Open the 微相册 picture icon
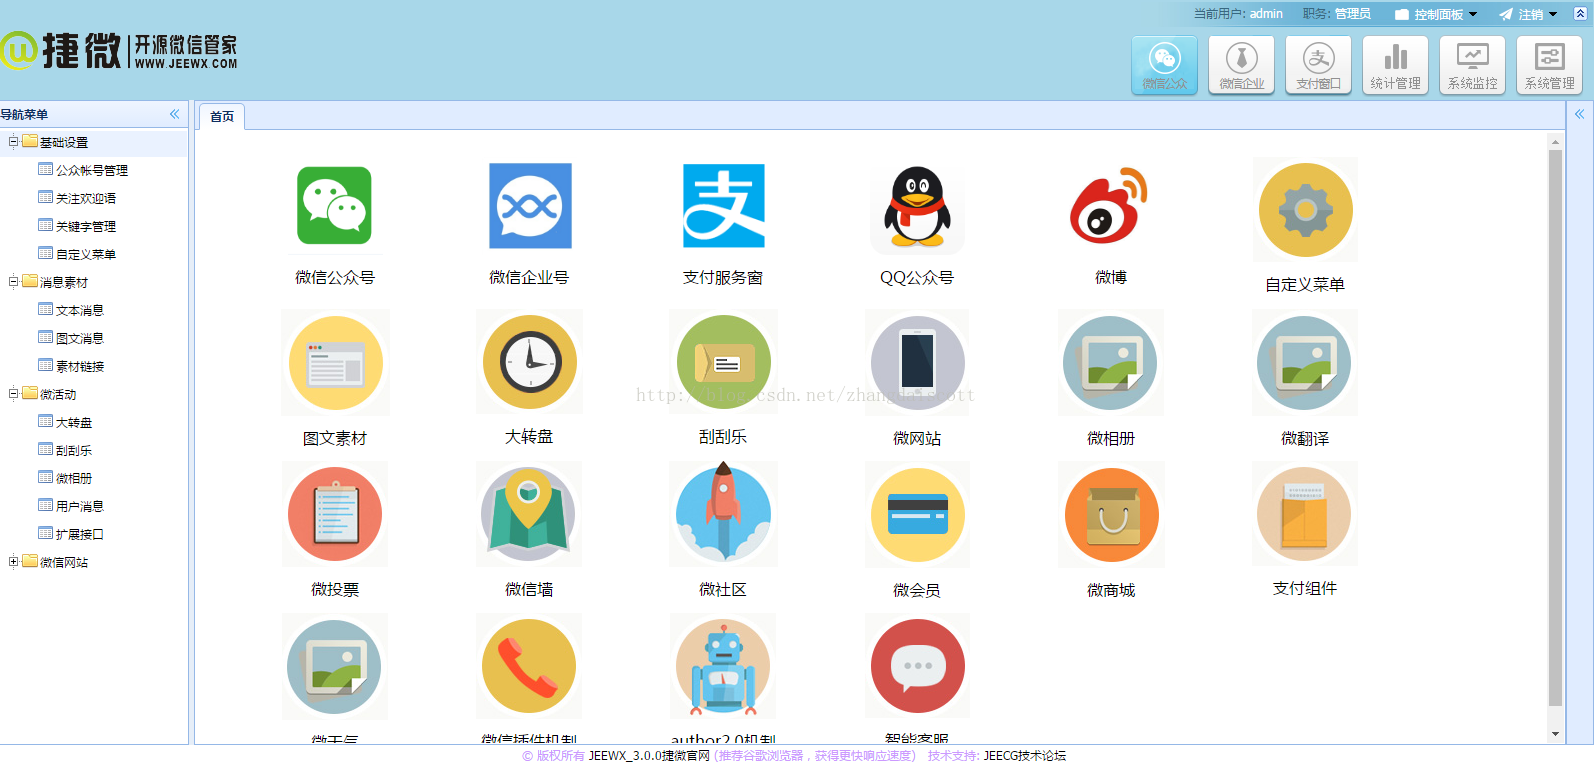1594x768 pixels. click(x=1110, y=363)
